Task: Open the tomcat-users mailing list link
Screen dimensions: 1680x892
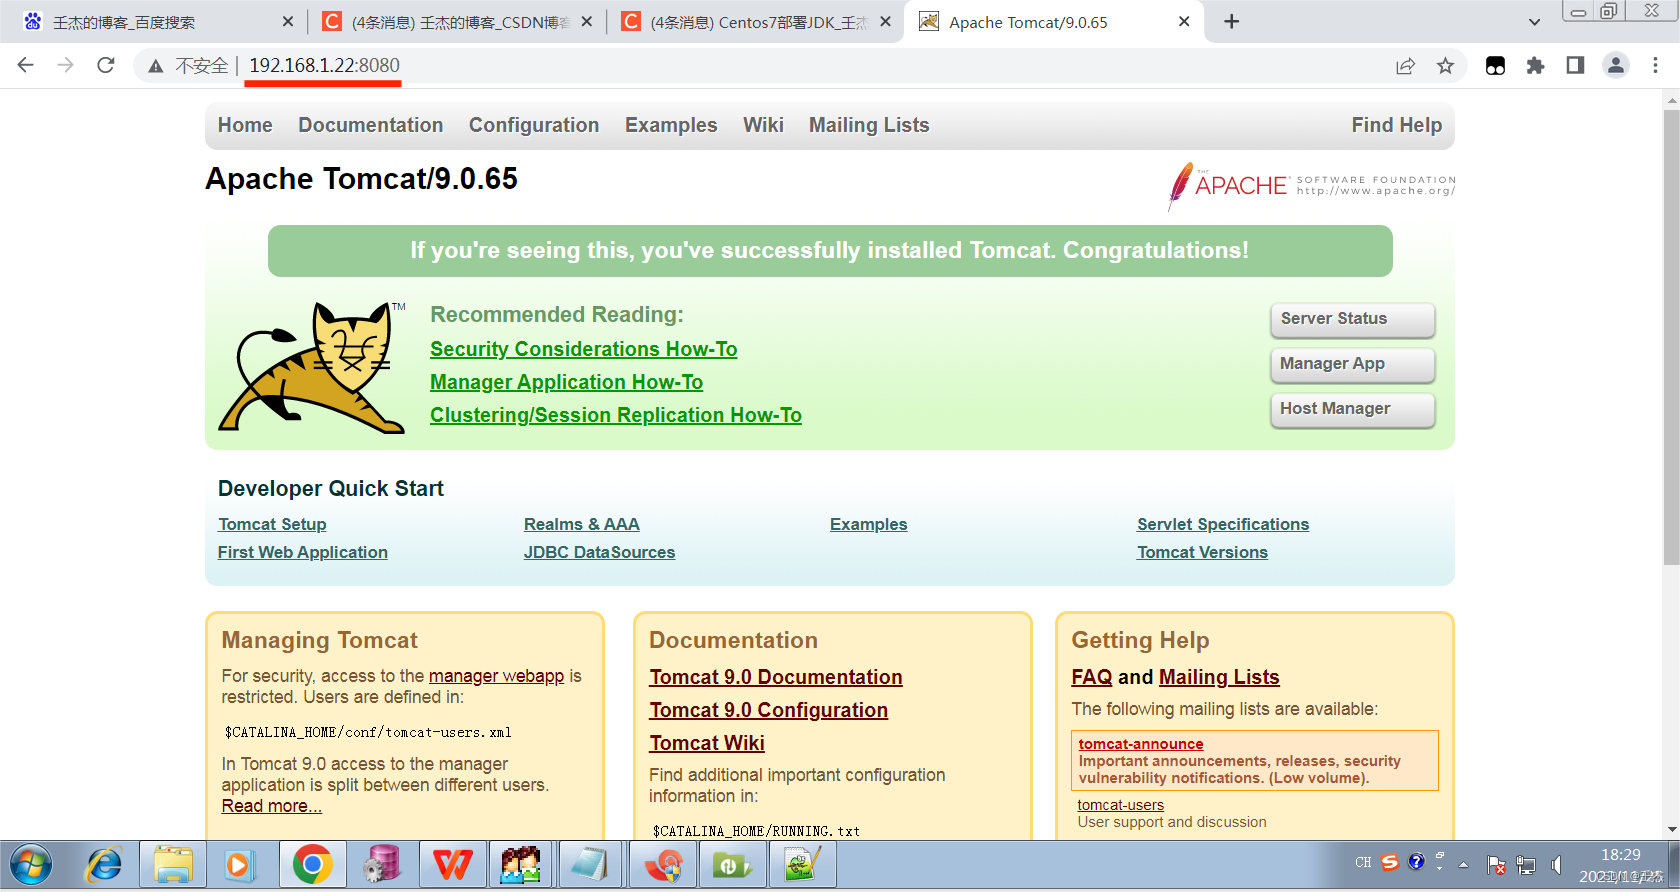Action: (x=1120, y=805)
